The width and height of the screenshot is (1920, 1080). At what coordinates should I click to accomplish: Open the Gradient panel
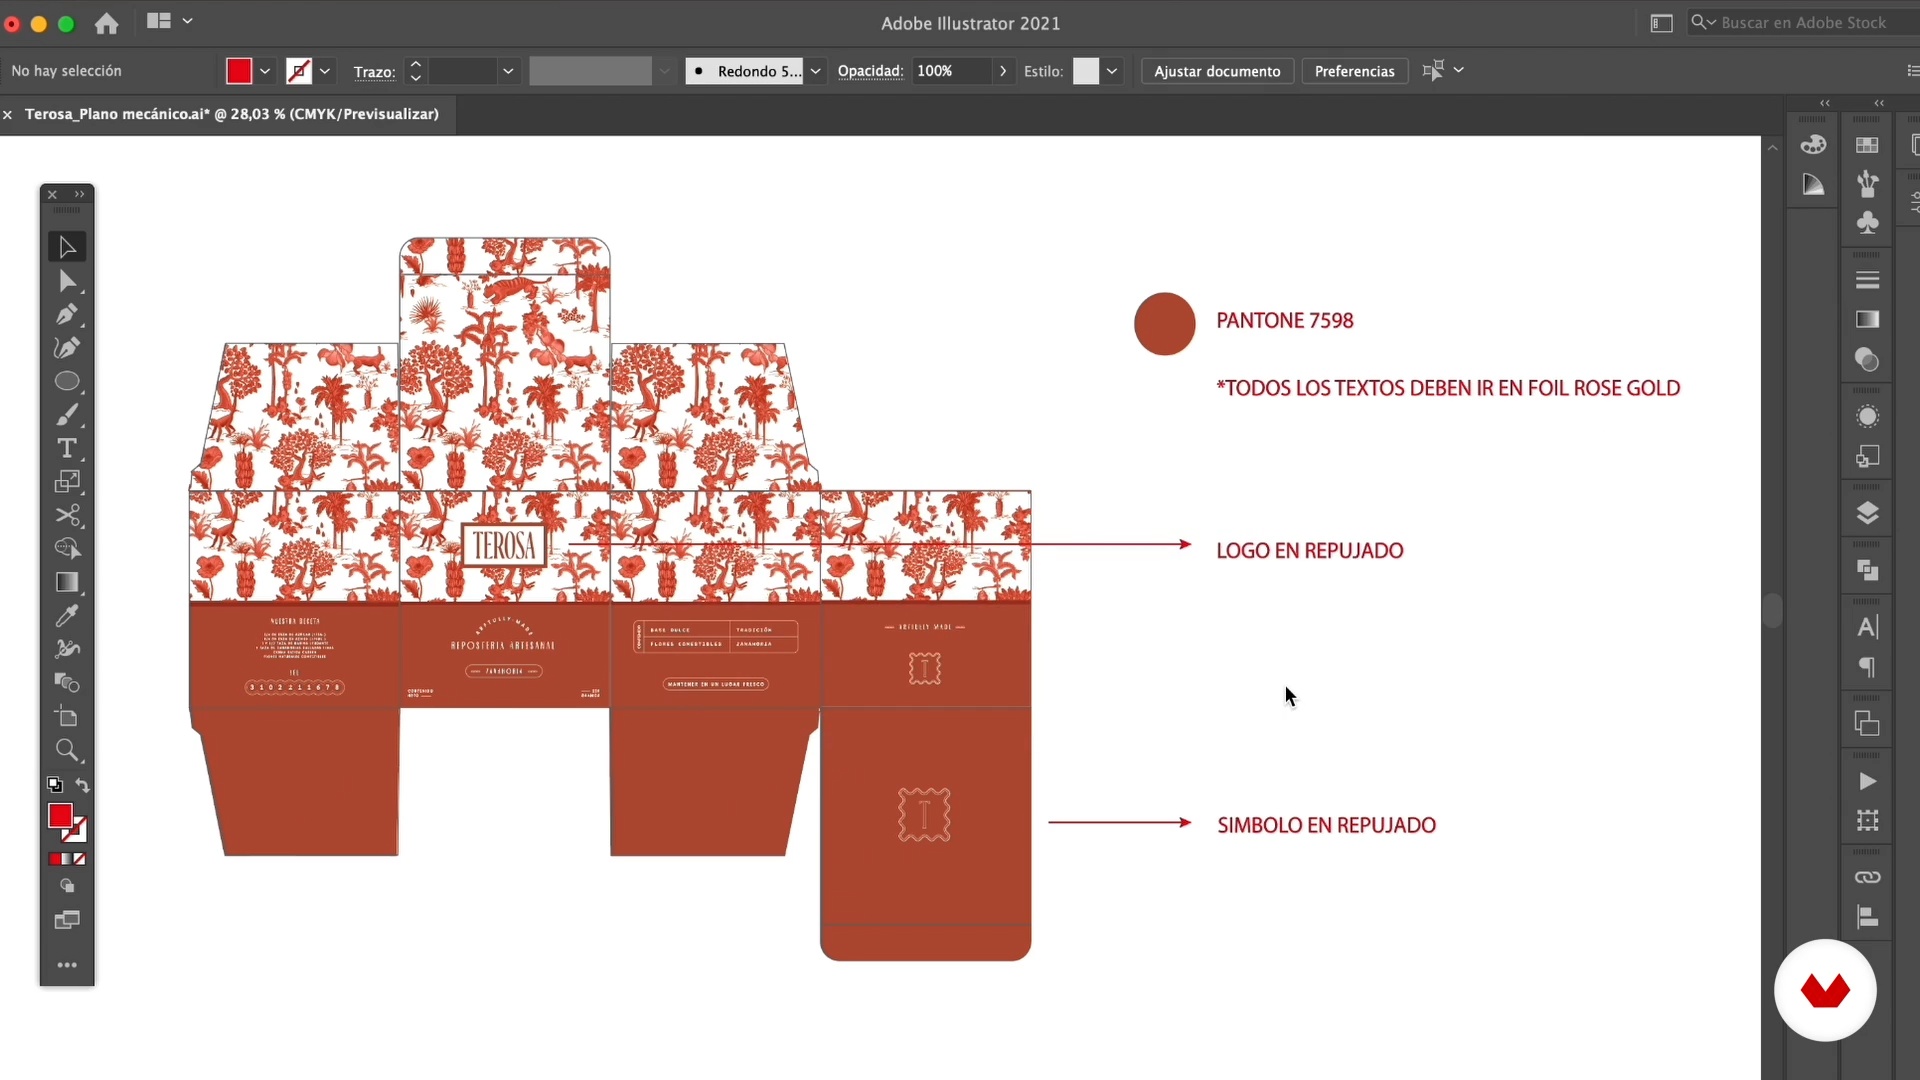(x=1867, y=319)
